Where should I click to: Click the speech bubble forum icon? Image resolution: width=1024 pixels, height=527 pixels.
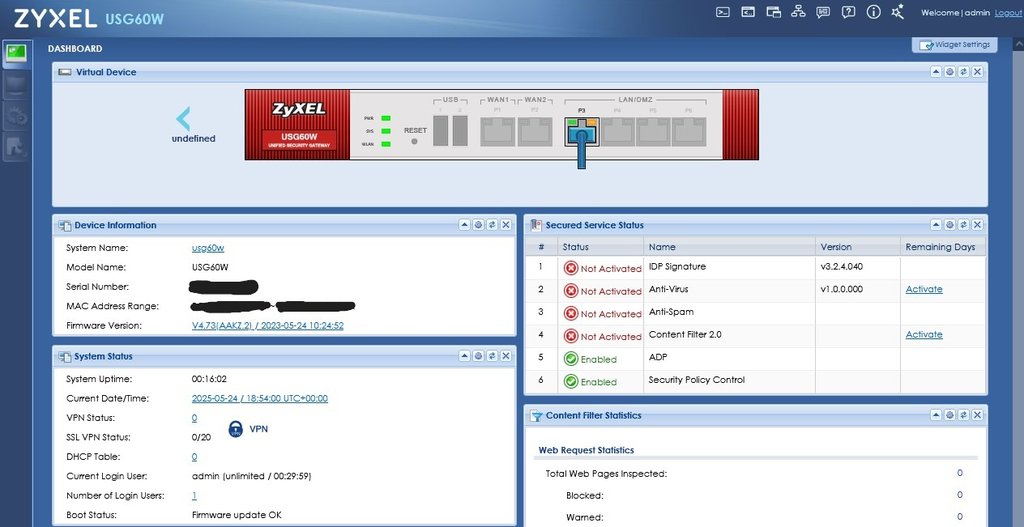click(x=823, y=12)
